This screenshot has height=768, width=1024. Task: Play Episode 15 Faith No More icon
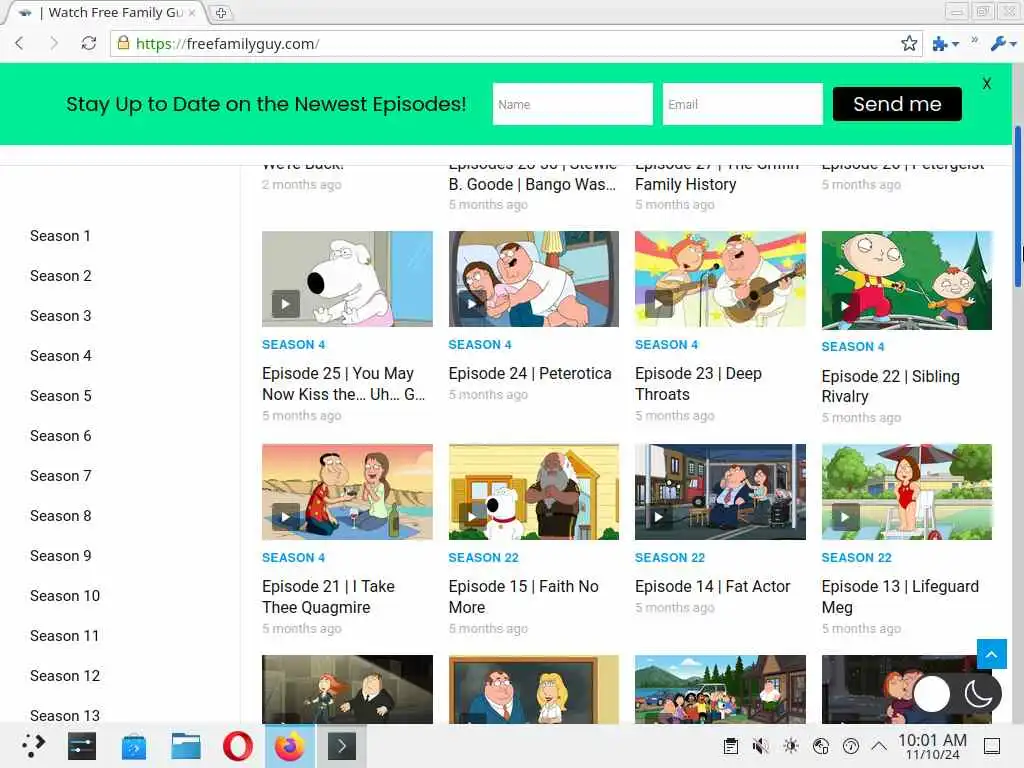click(x=472, y=517)
